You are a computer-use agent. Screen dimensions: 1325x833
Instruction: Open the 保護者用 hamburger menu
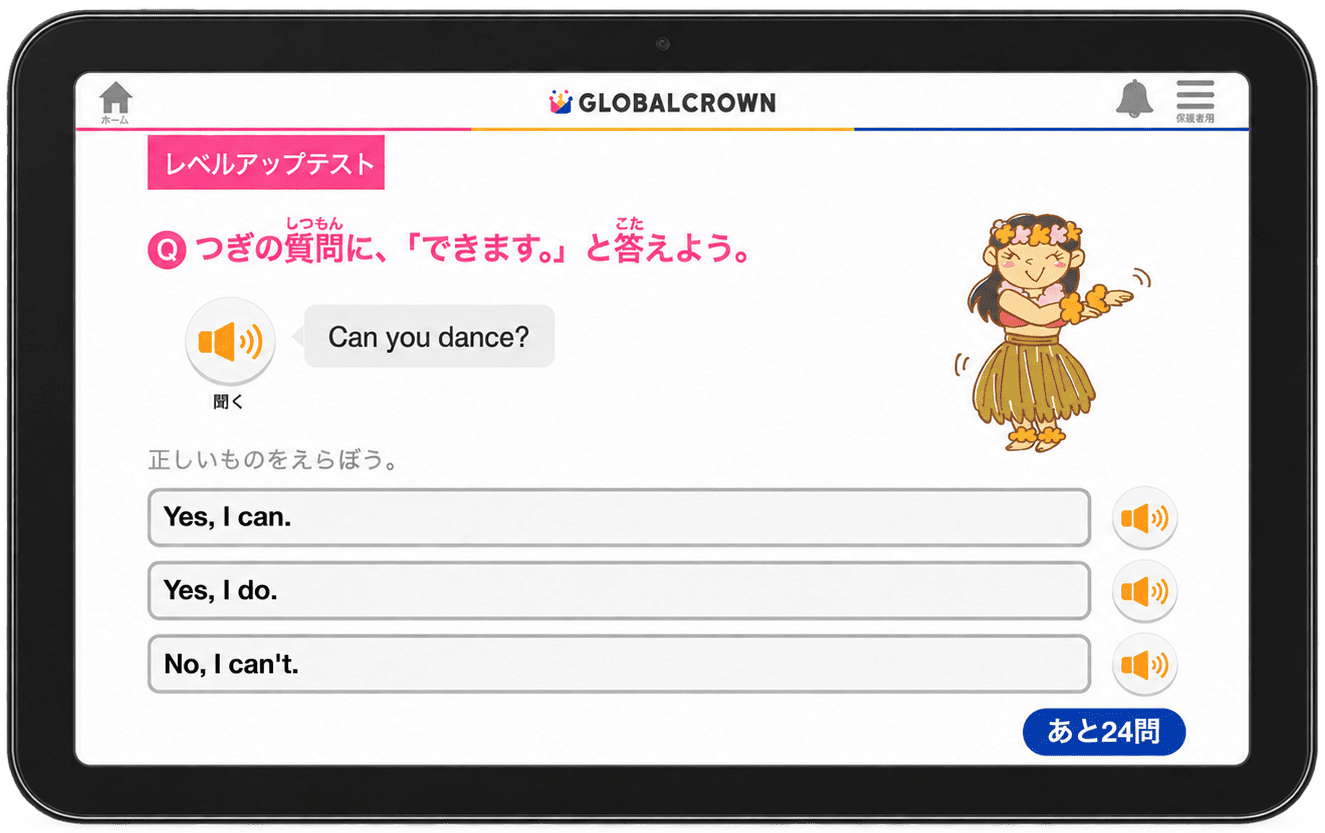(1195, 101)
